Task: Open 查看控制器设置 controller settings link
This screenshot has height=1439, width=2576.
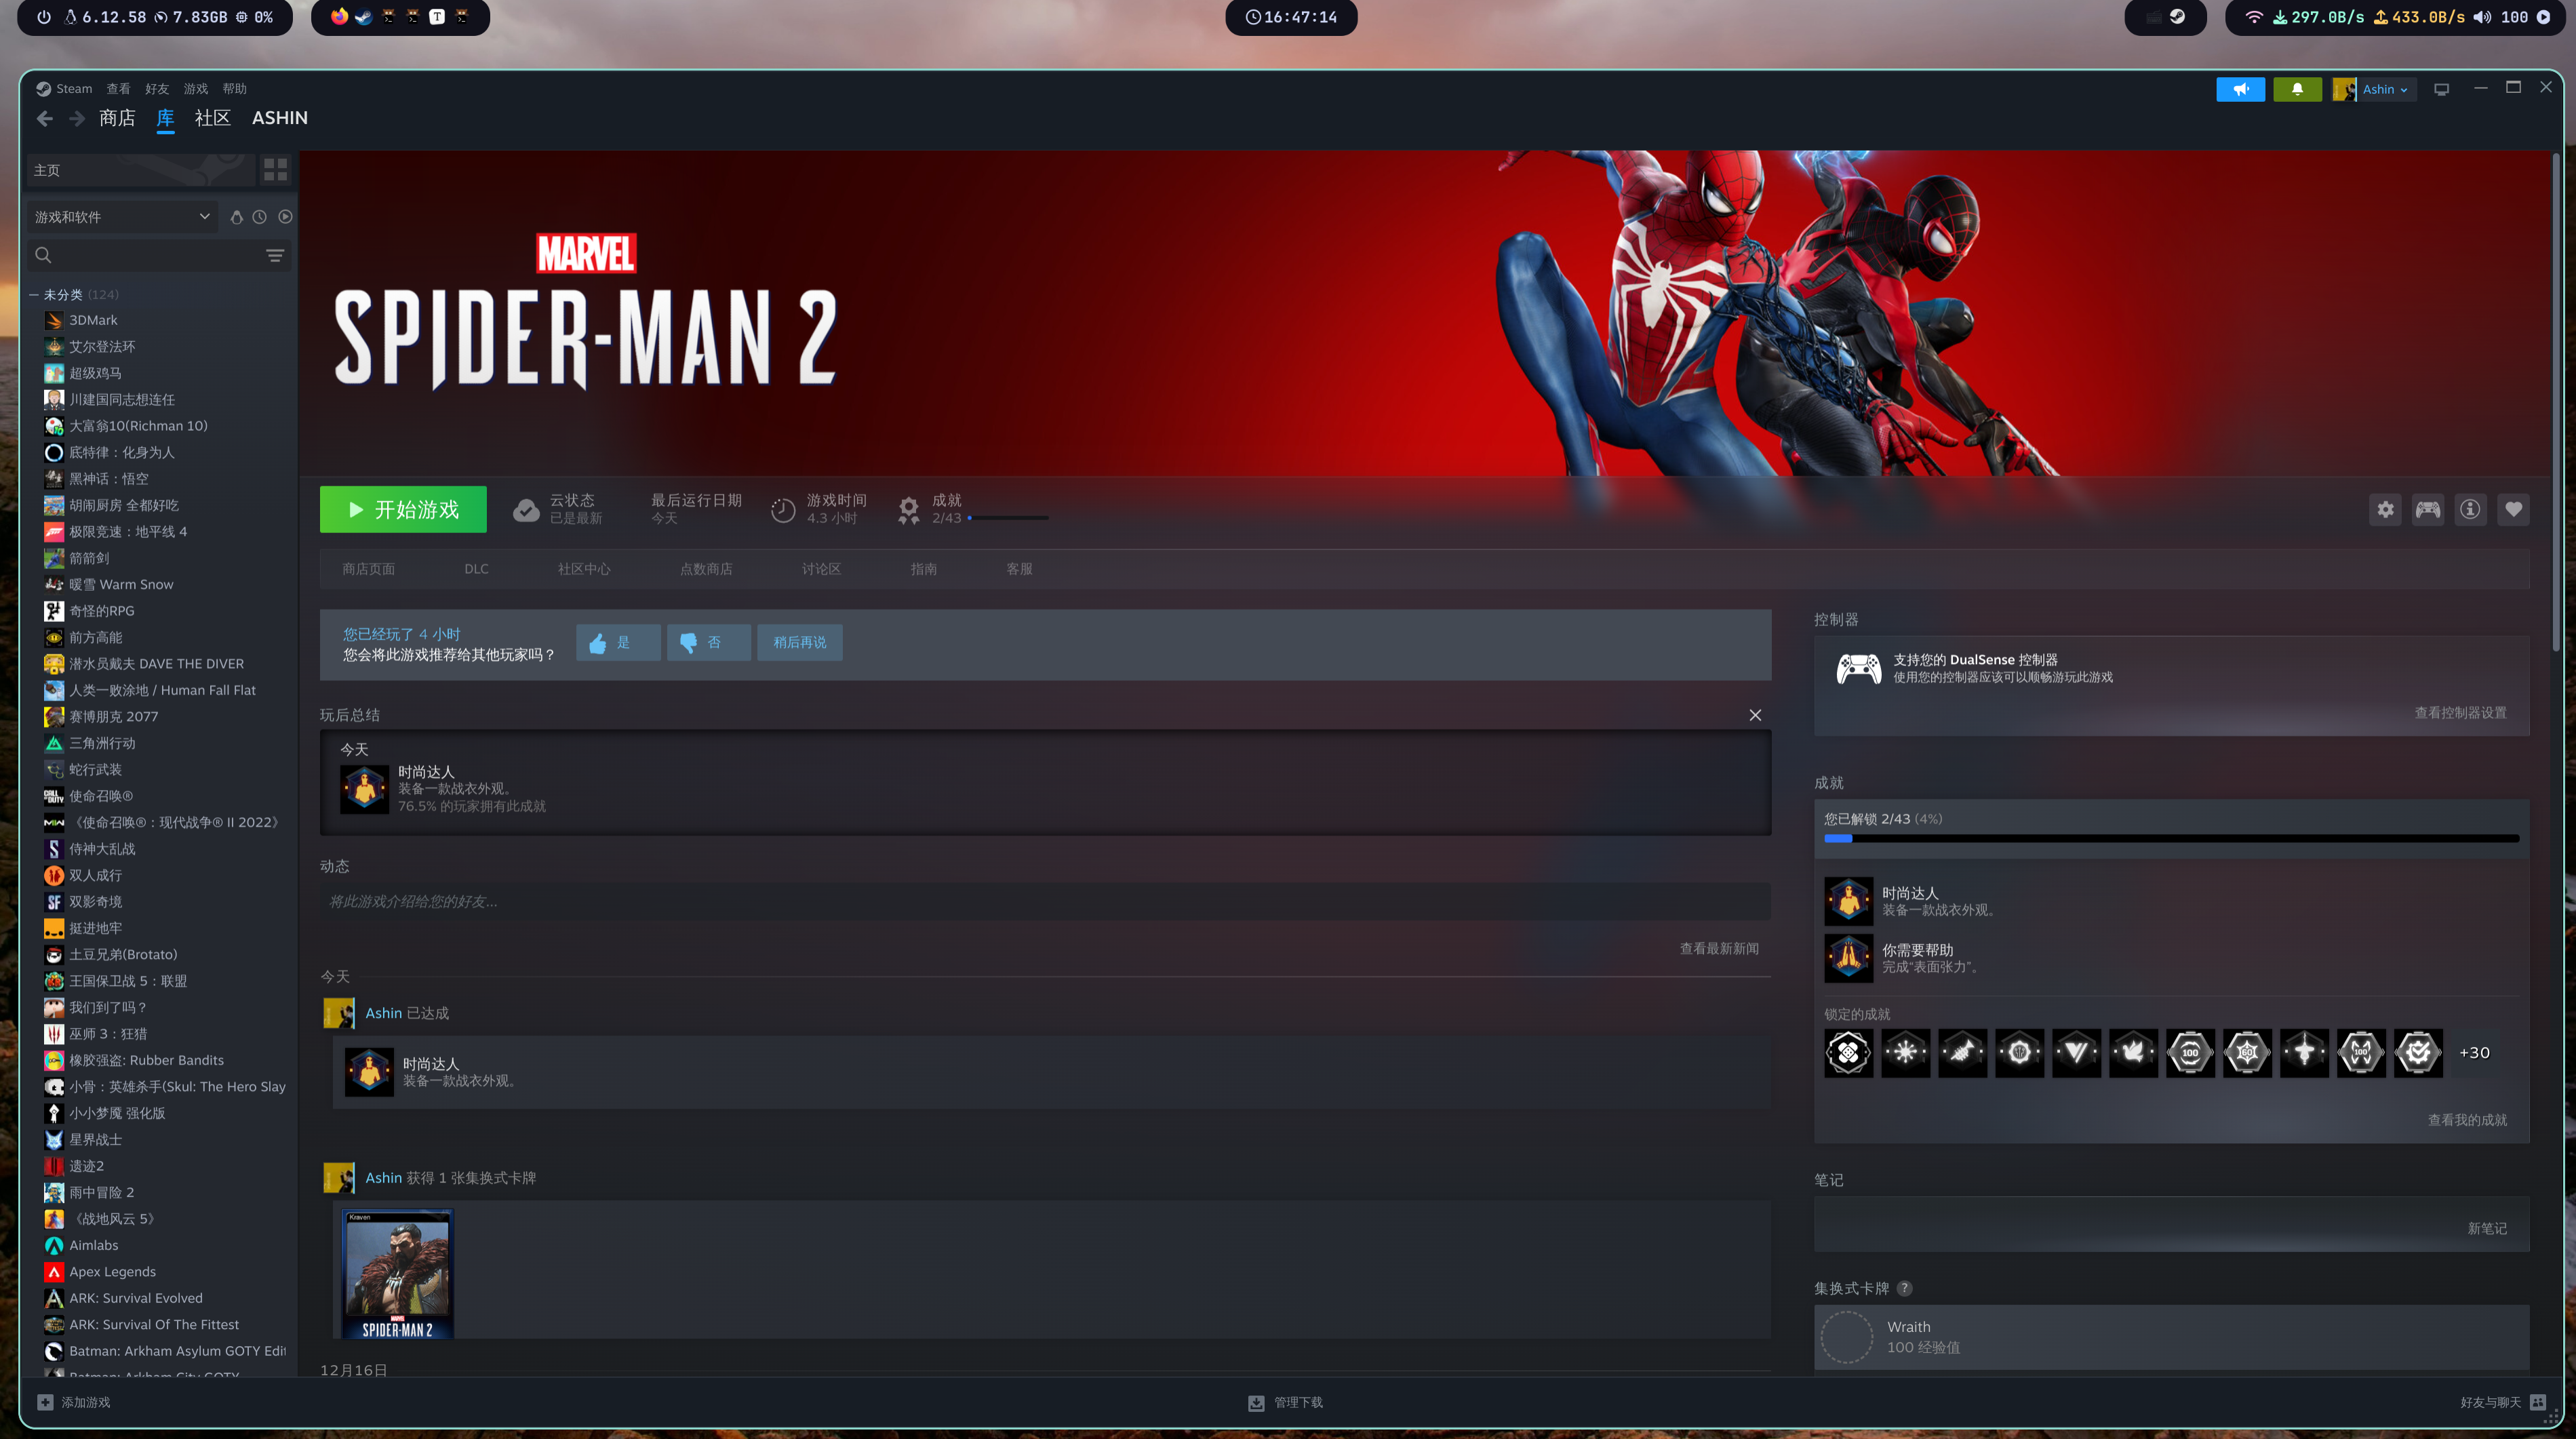Action: (2460, 713)
